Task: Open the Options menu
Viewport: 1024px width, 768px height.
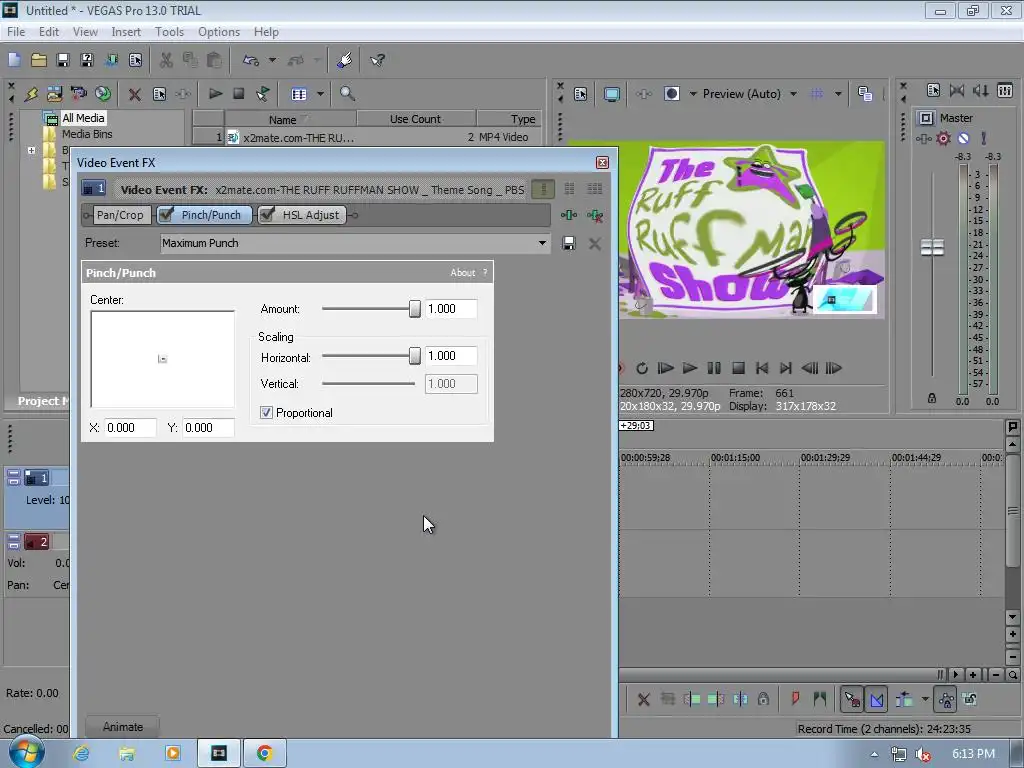Action: pyautogui.click(x=219, y=31)
